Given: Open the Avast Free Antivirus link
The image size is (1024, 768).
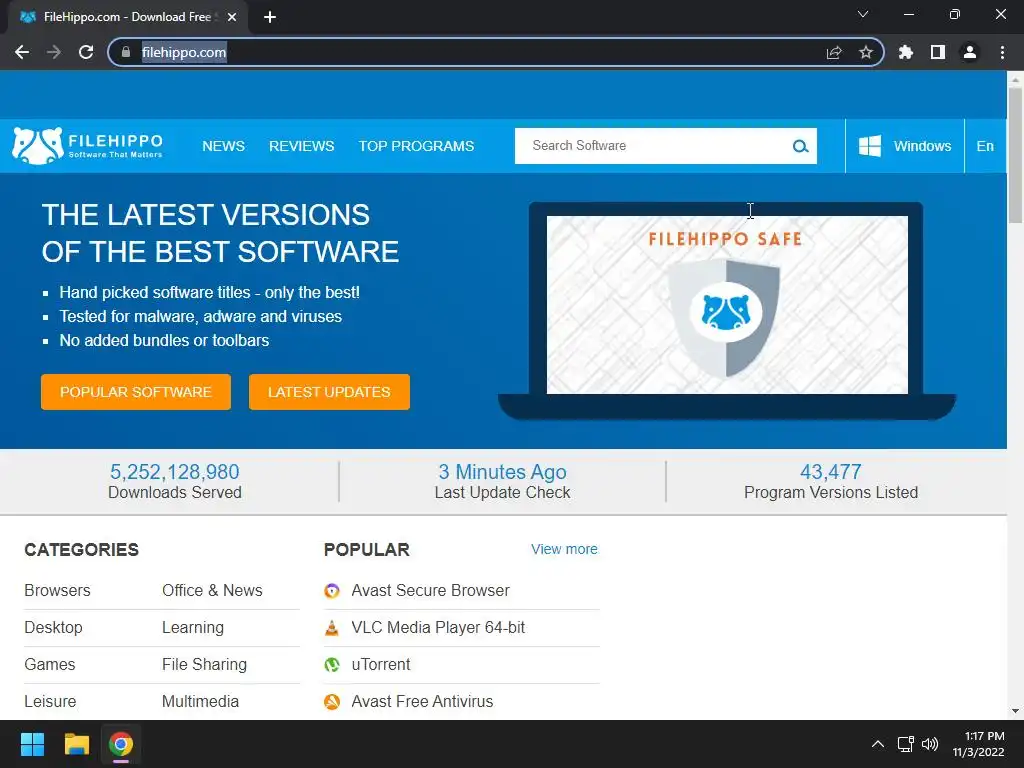Looking at the screenshot, I should click(422, 701).
